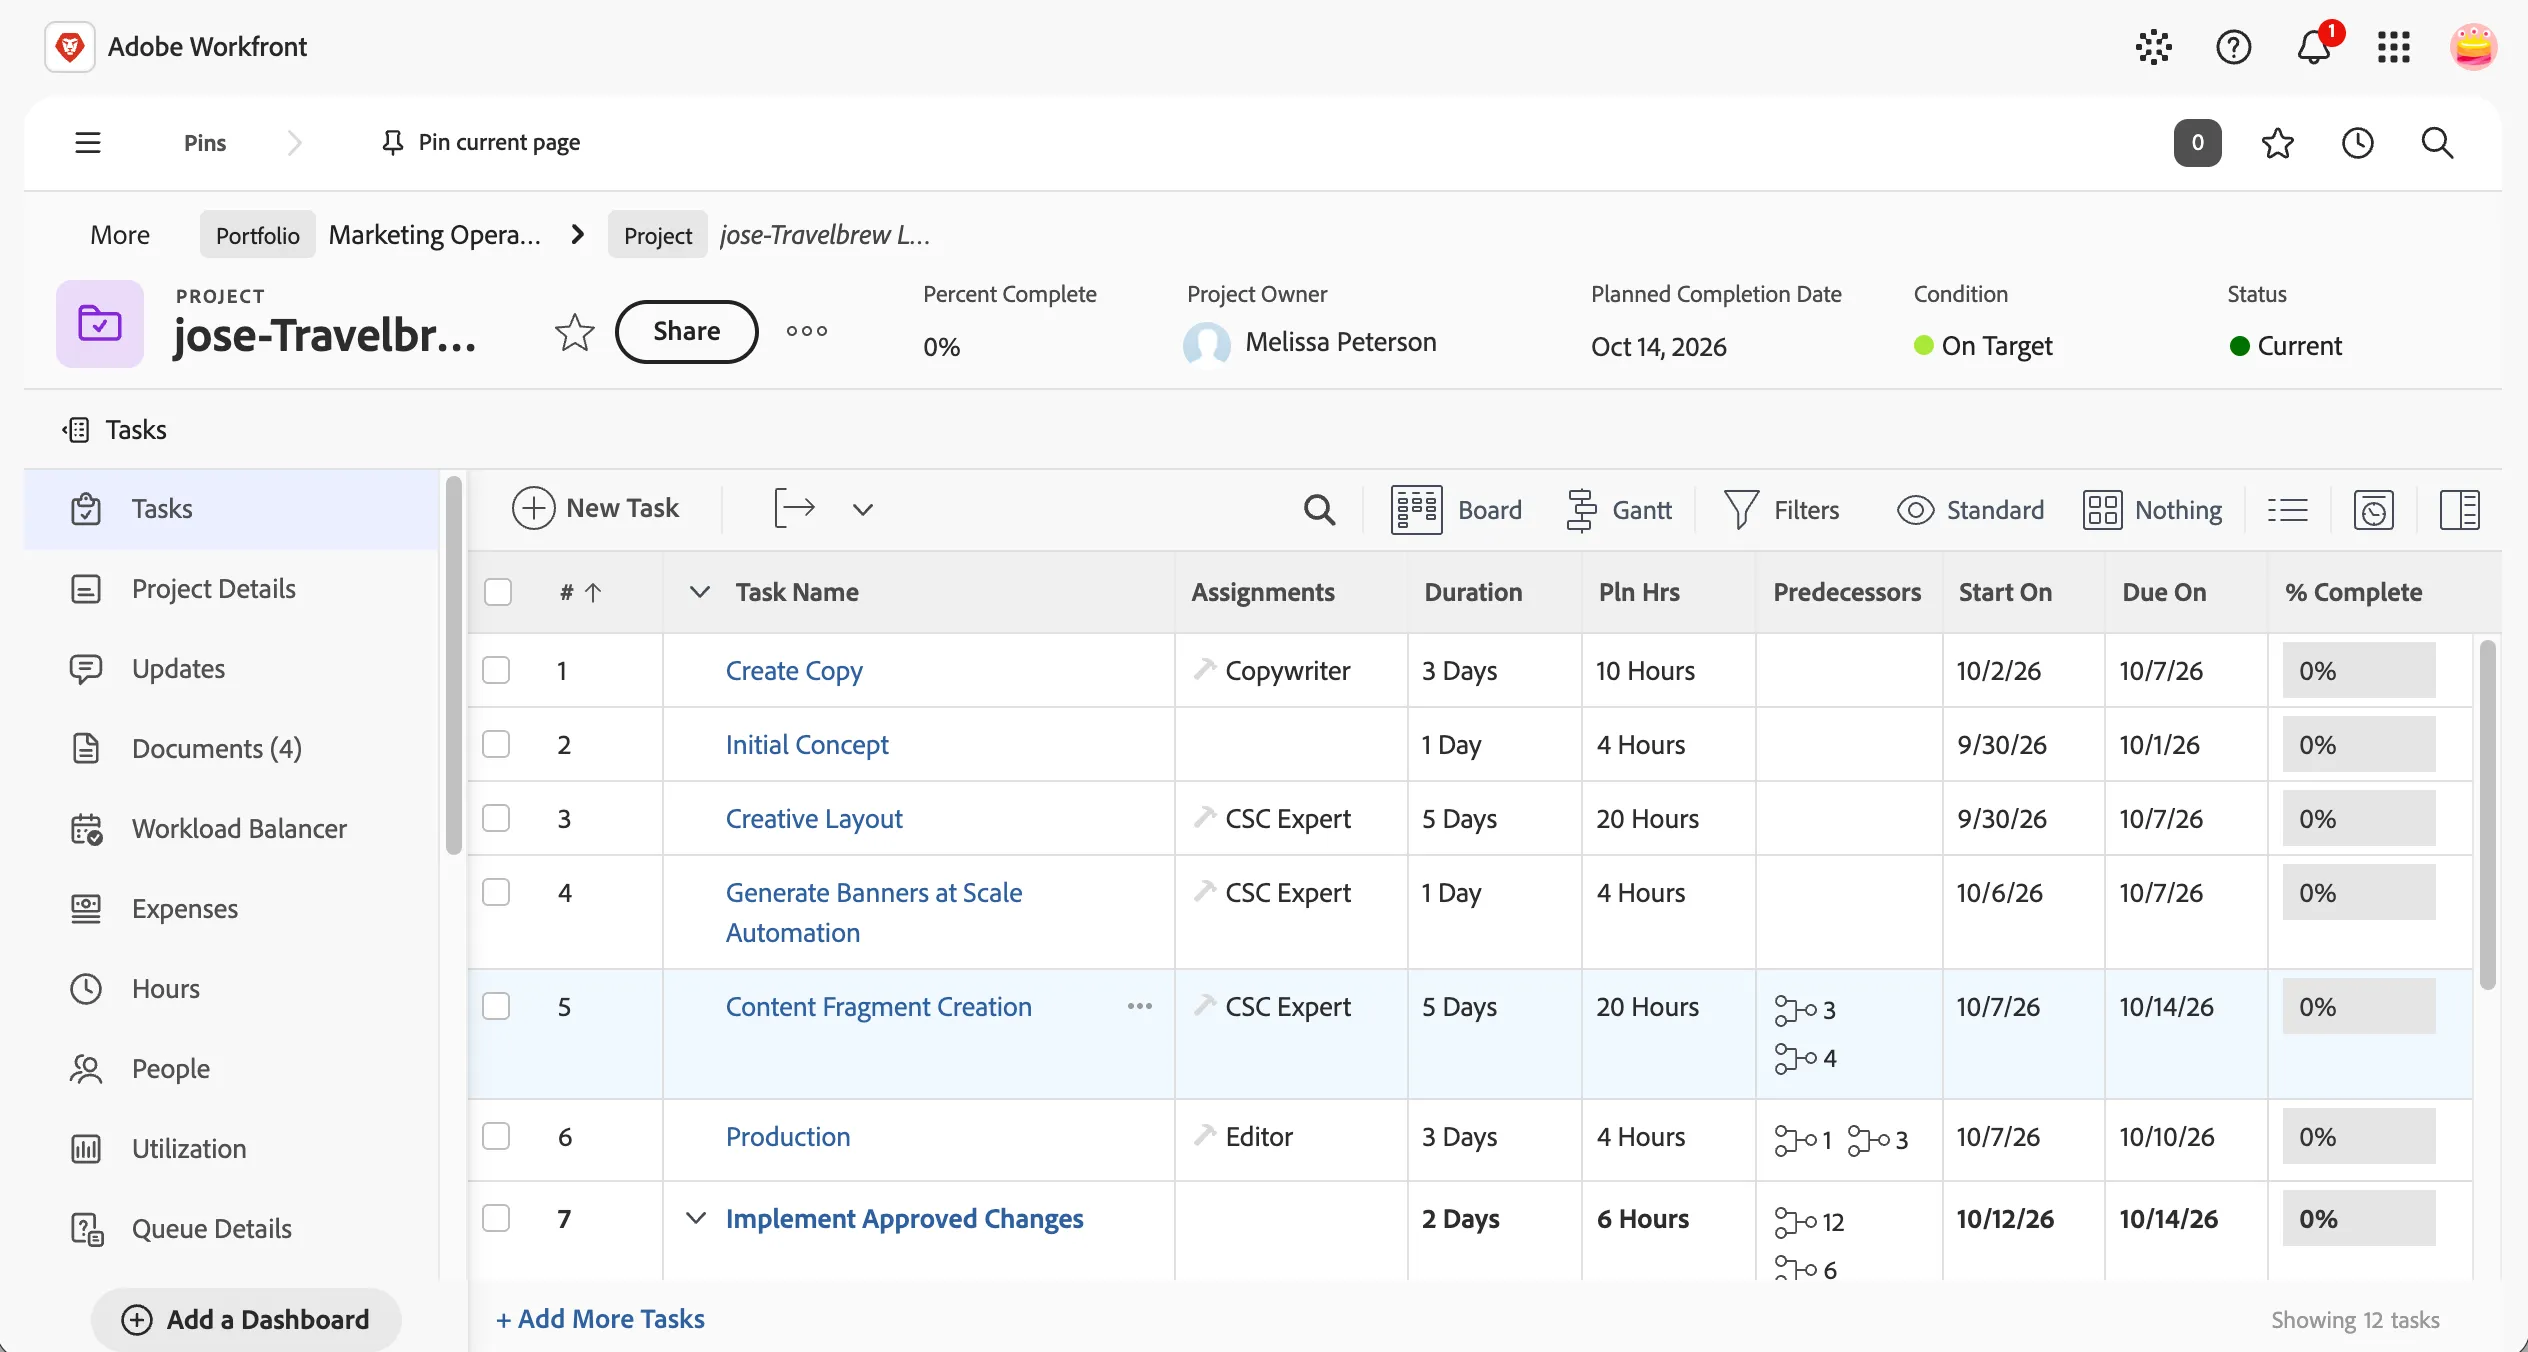This screenshot has height=1352, width=2528.
Task: Select the Initial Concept task checkbox
Action: click(496, 744)
